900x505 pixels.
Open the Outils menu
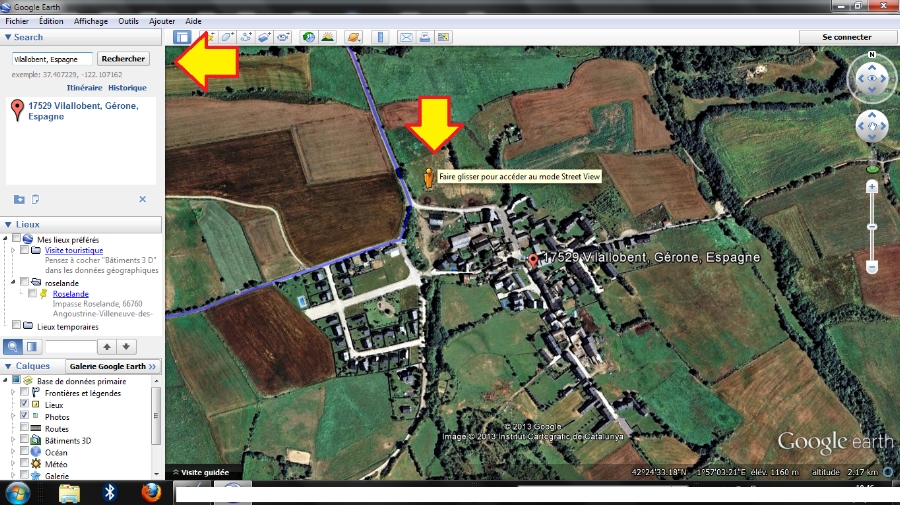pos(128,20)
